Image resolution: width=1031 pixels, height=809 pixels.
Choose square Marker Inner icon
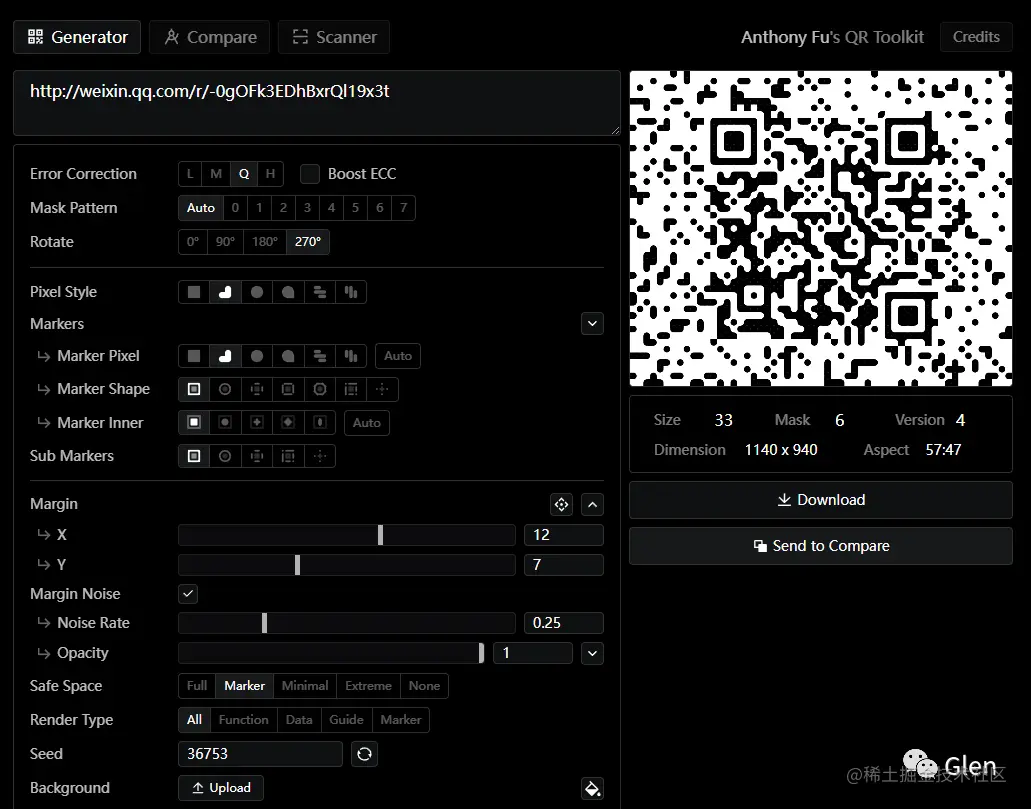click(x=194, y=422)
